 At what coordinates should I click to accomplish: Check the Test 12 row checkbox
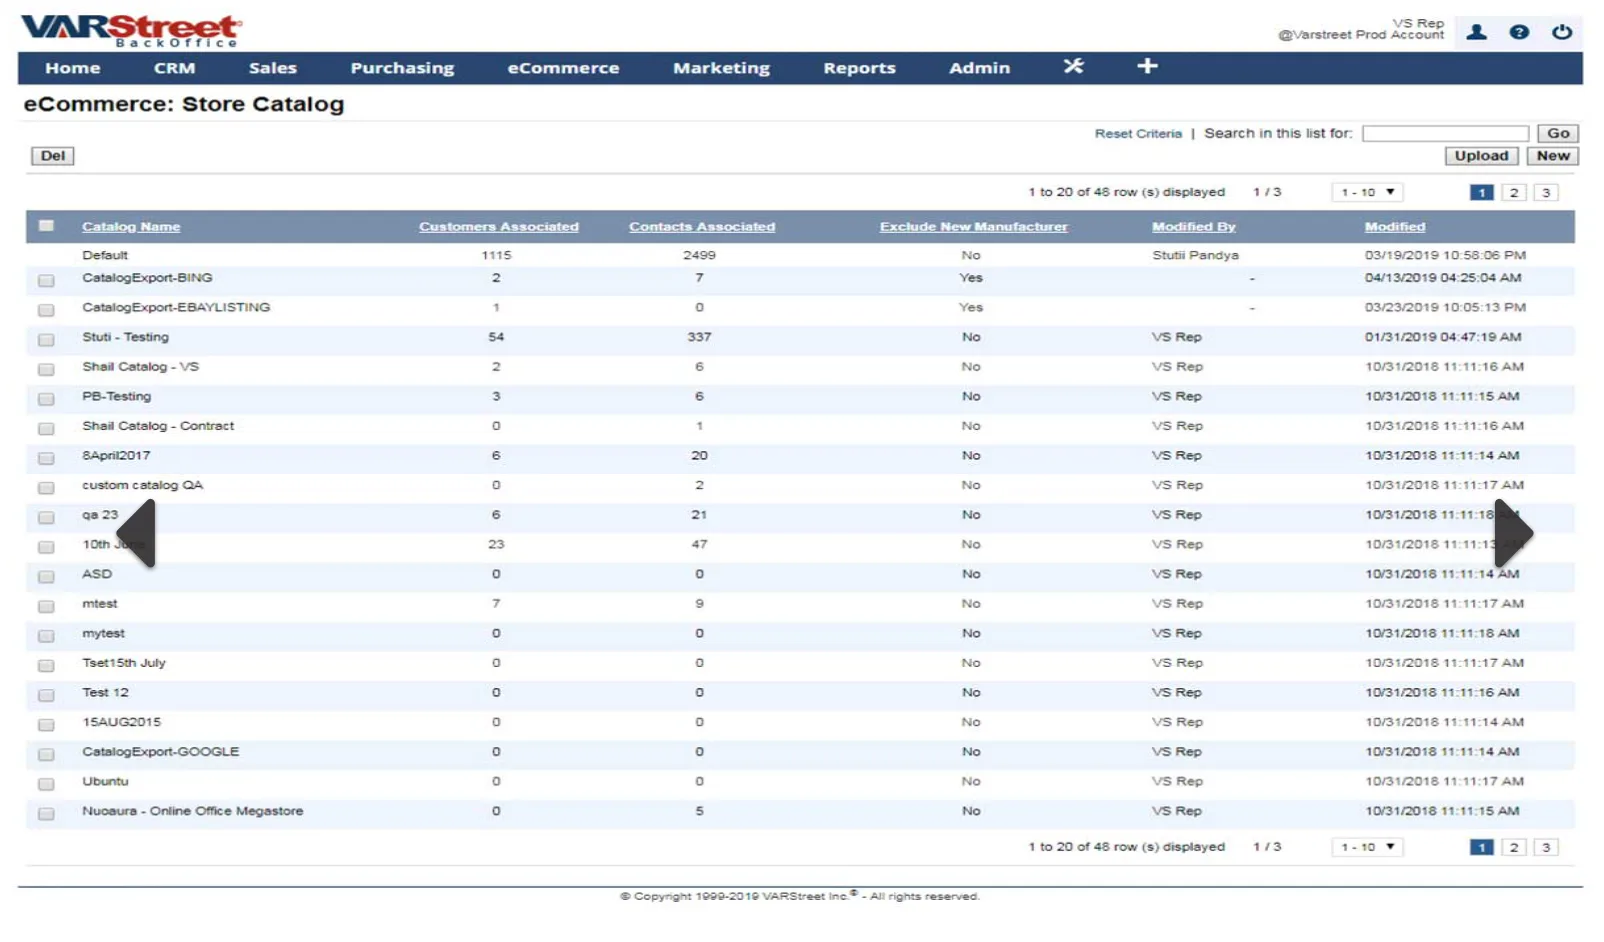point(46,695)
